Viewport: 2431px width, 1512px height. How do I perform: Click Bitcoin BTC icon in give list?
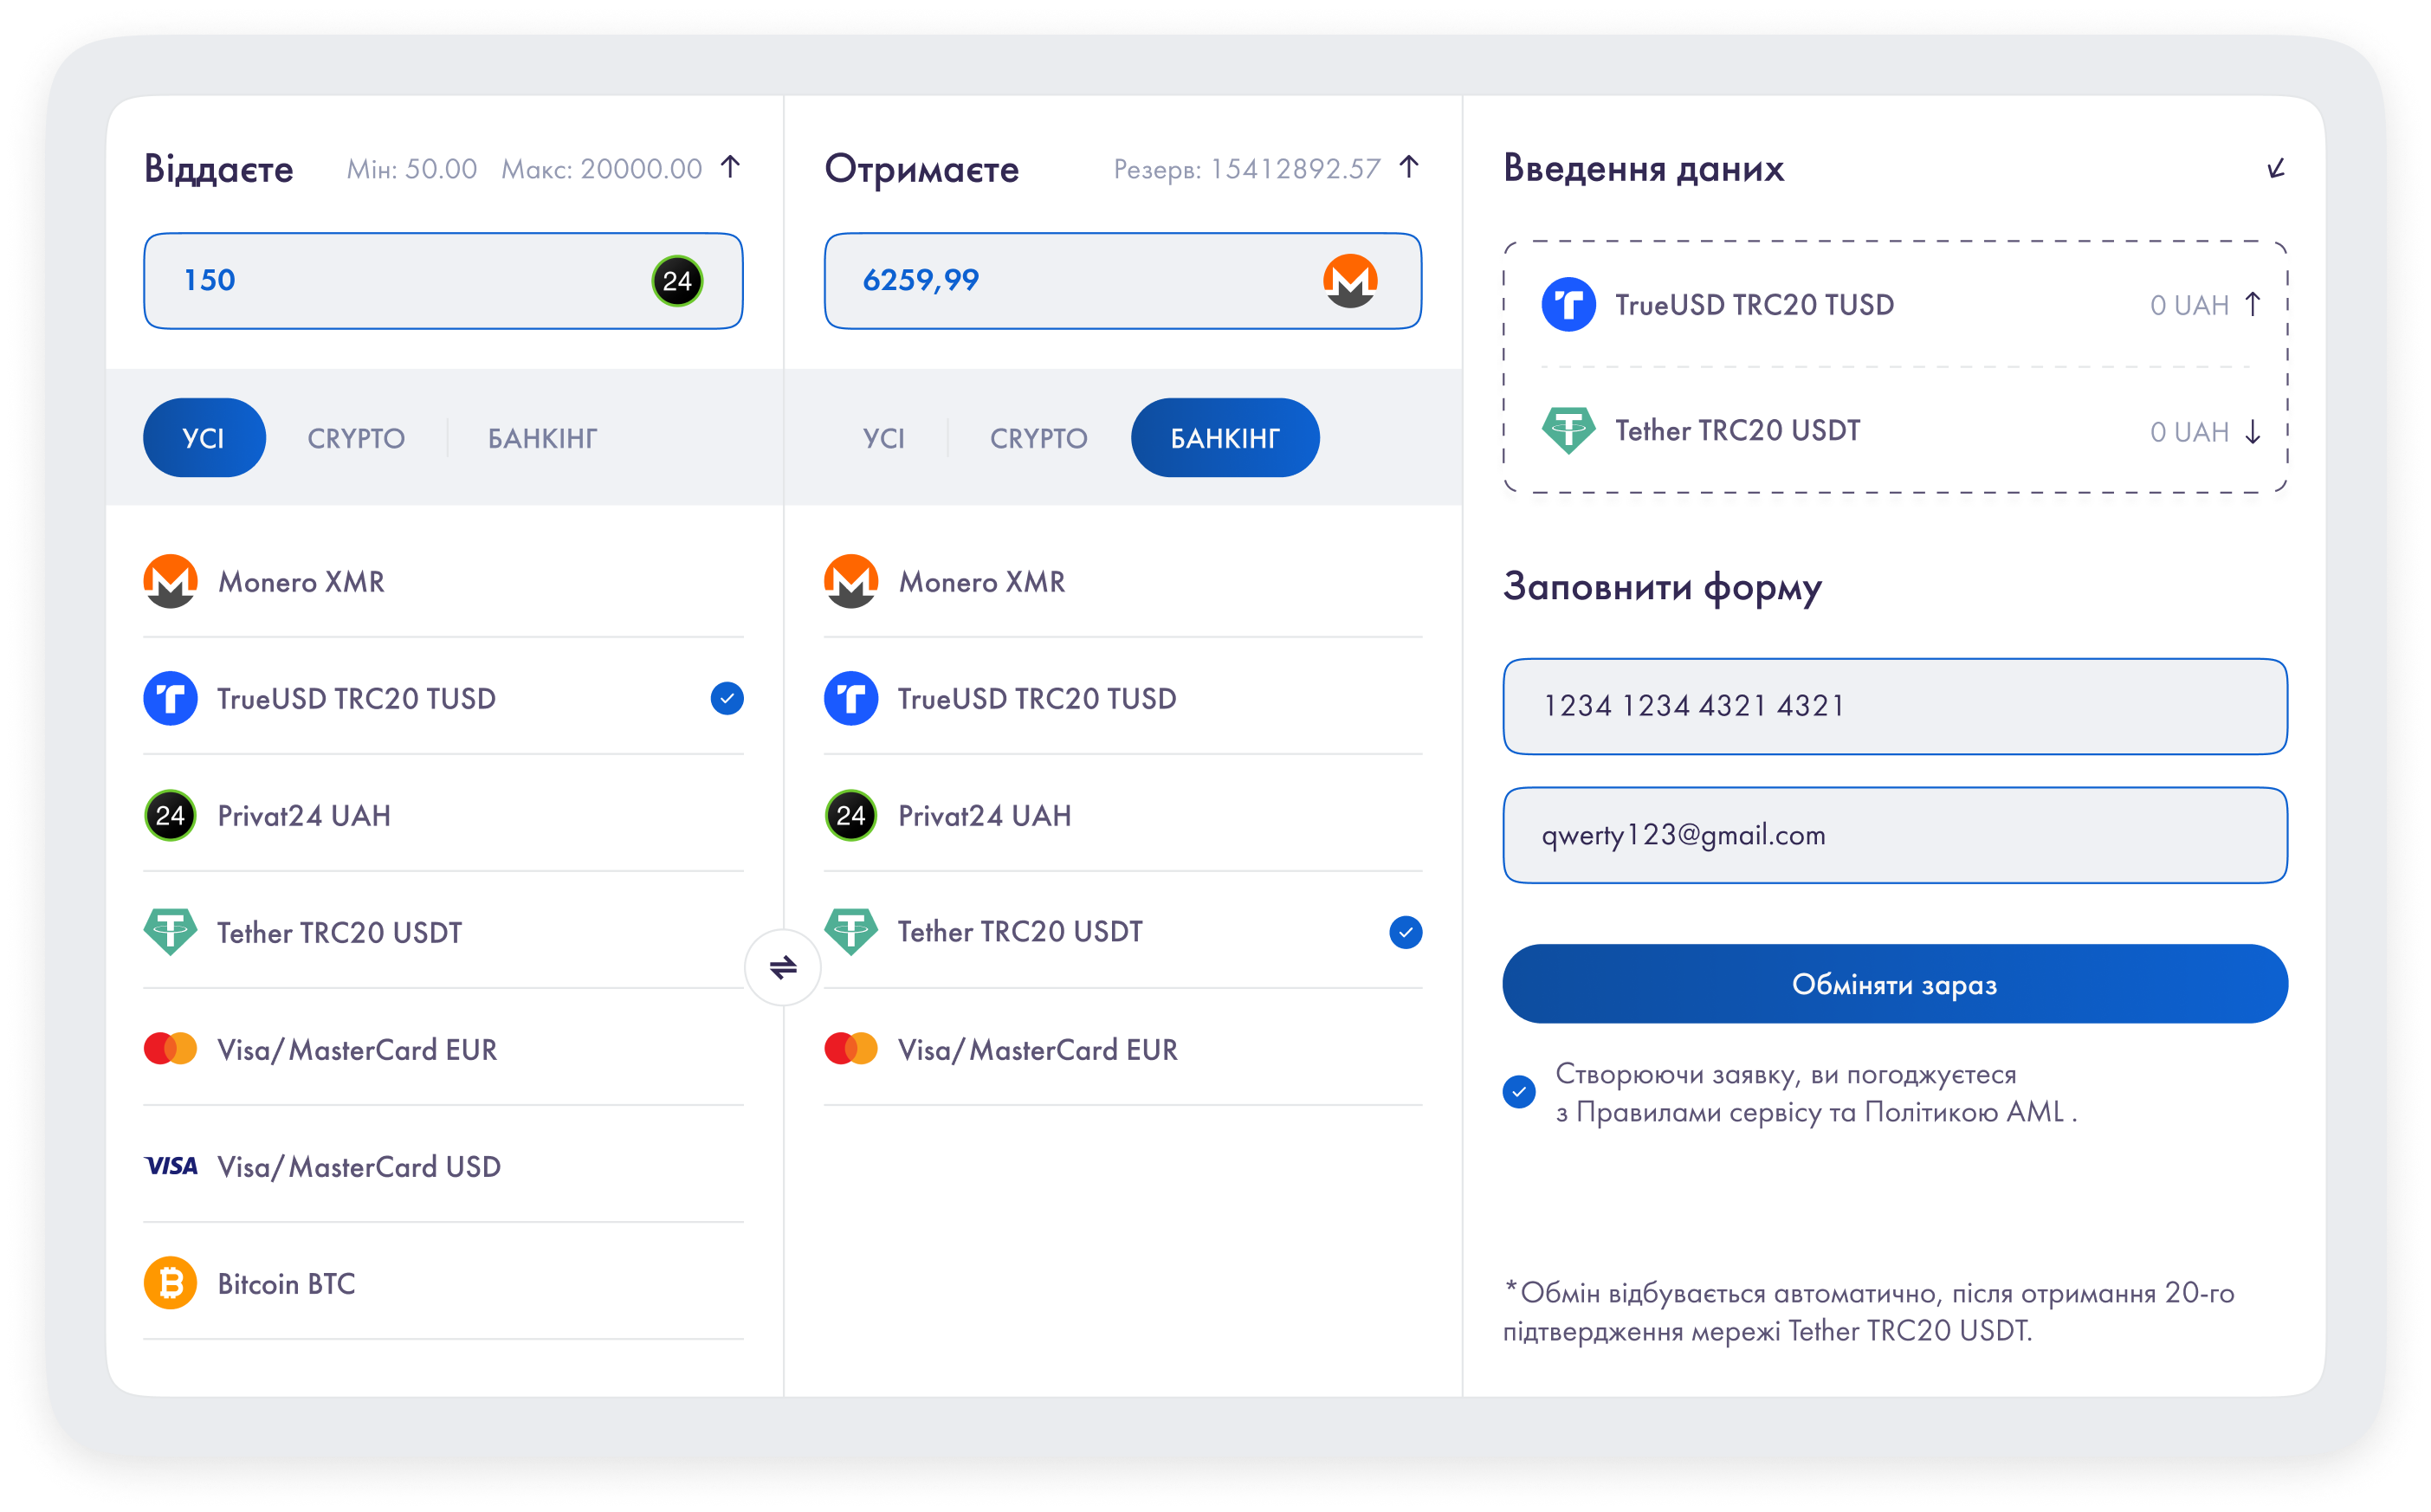coord(170,1283)
